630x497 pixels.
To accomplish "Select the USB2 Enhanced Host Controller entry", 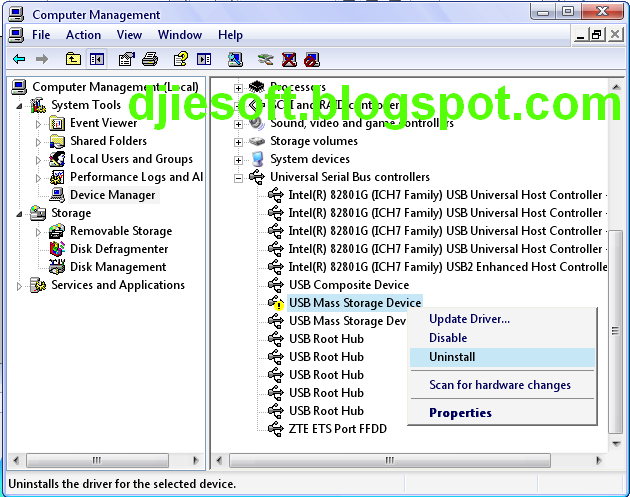I will [448, 267].
